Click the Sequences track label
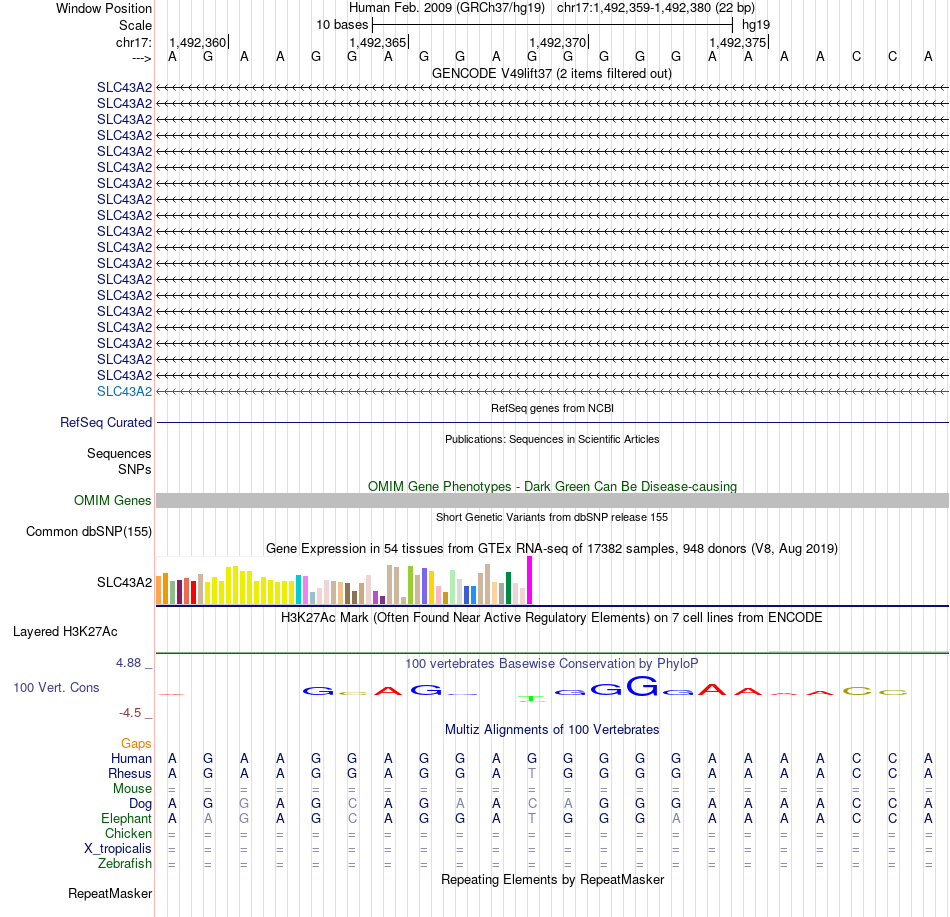 pyautogui.click(x=119, y=453)
